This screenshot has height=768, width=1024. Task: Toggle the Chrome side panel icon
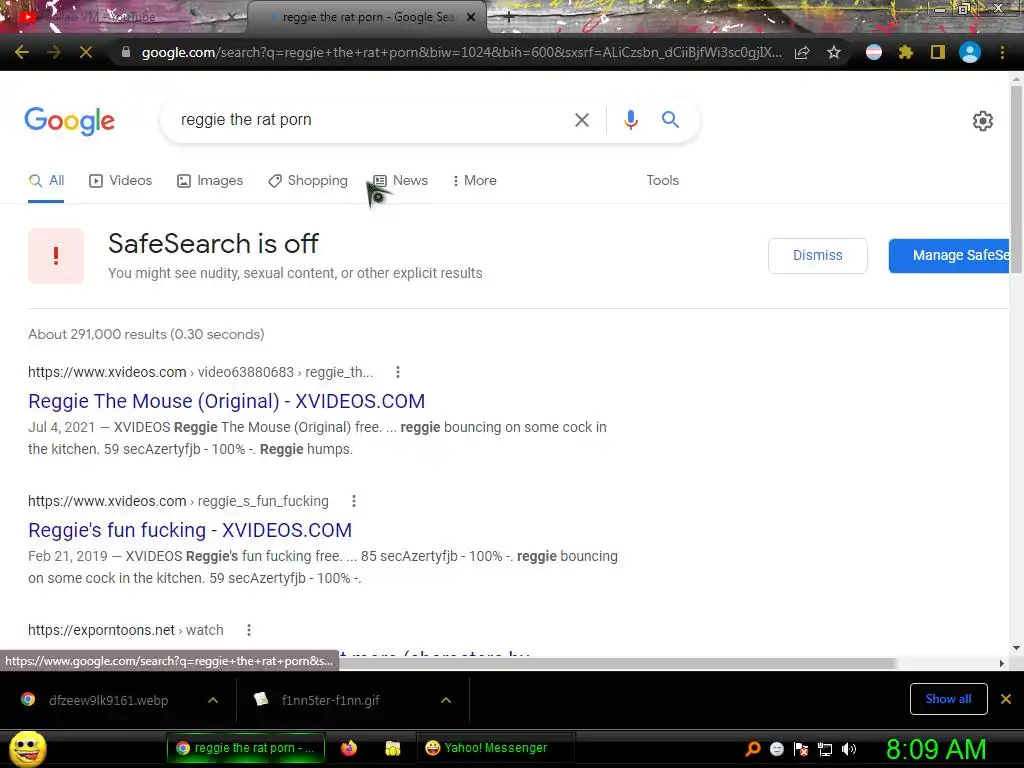pyautogui.click(x=938, y=52)
